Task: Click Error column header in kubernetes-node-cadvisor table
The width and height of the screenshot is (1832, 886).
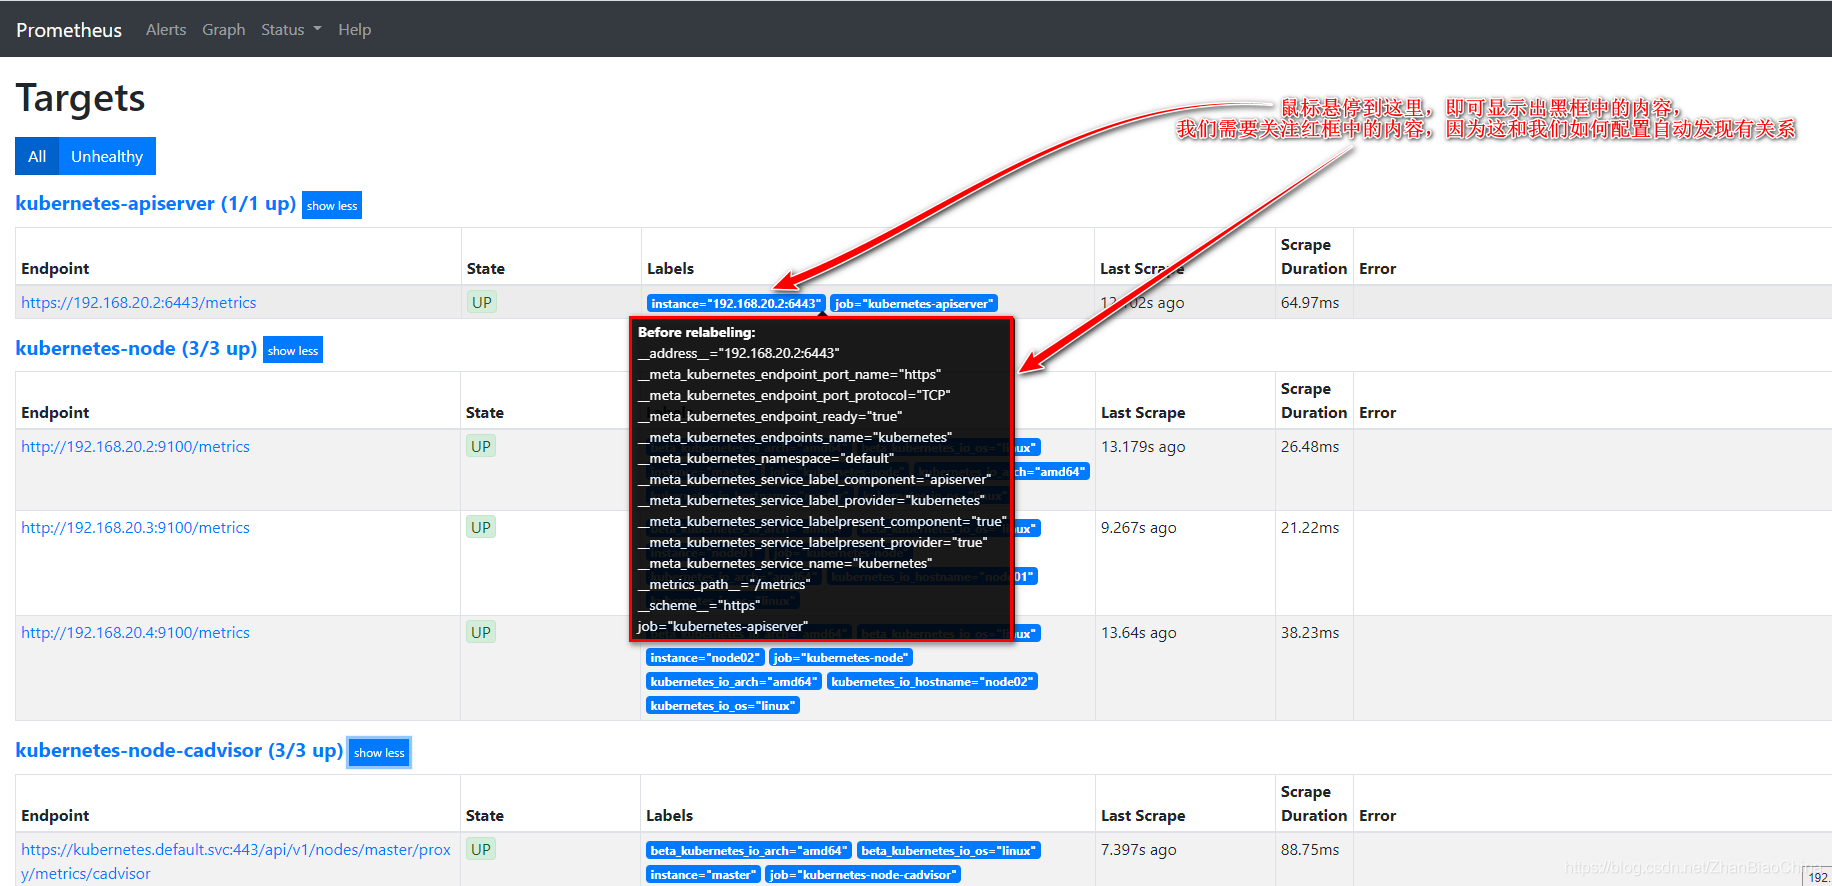Action: [x=1377, y=815]
